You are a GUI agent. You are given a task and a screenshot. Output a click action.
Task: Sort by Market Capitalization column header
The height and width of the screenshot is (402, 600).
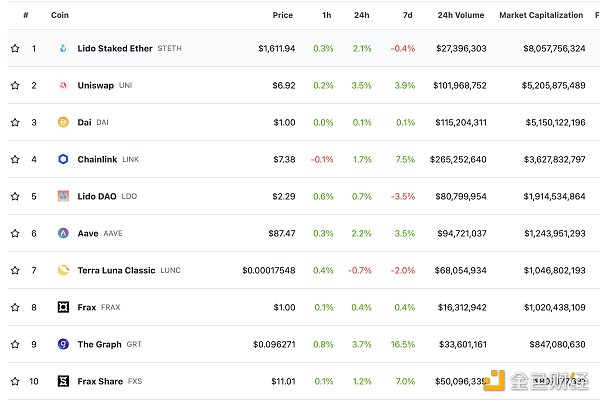coord(541,16)
